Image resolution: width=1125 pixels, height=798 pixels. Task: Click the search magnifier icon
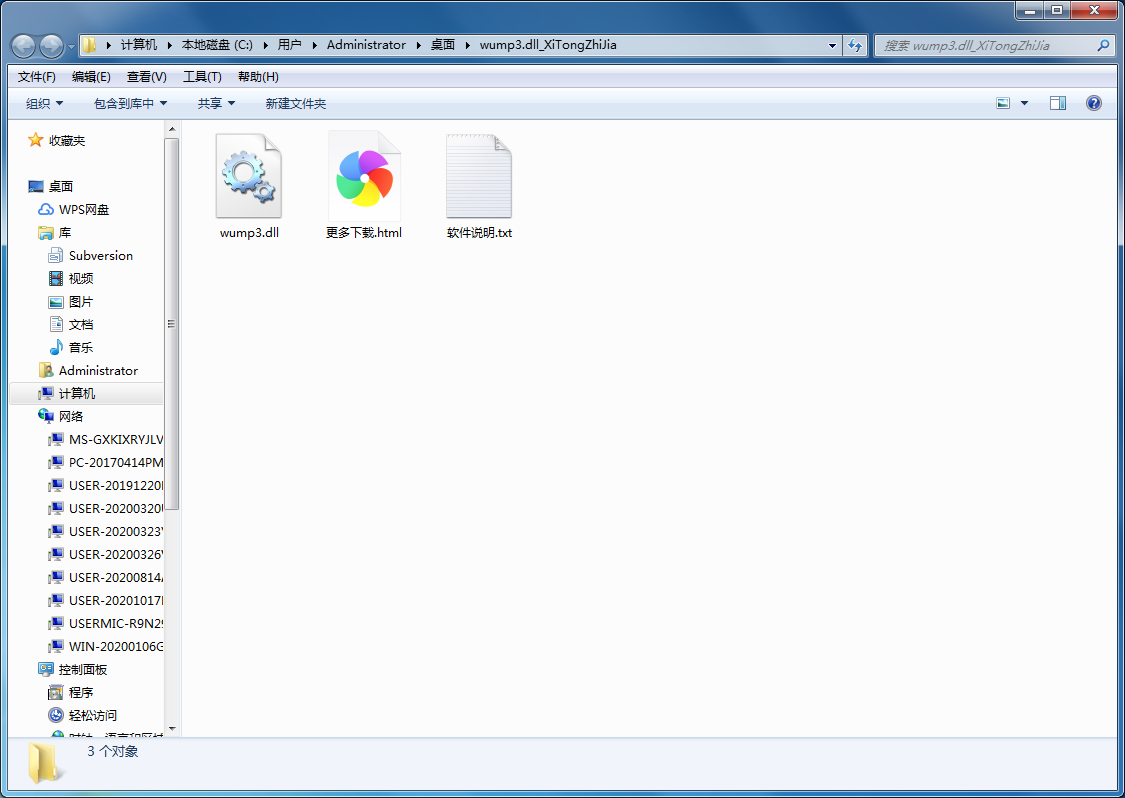click(x=1103, y=45)
